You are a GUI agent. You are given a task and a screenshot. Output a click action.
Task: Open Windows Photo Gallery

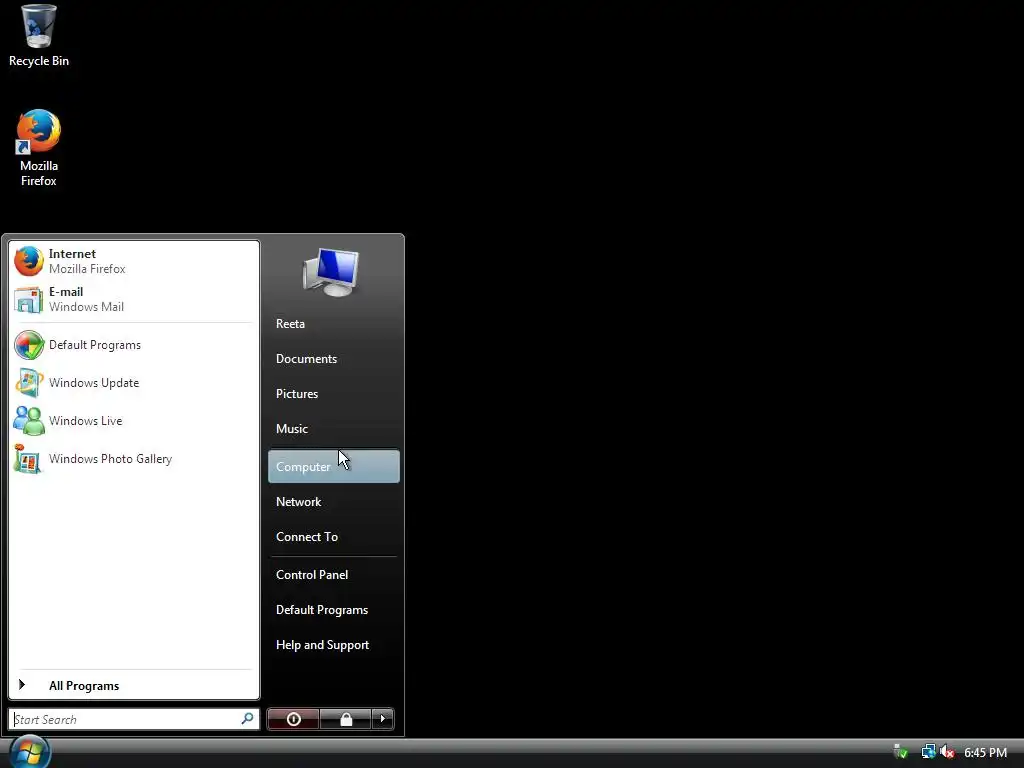click(x=133, y=458)
